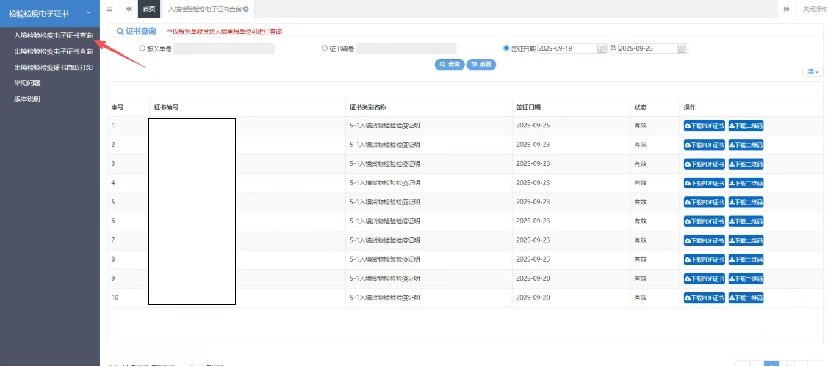
Task: Download PDF certificate for row 10
Action: pyautogui.click(x=704, y=298)
